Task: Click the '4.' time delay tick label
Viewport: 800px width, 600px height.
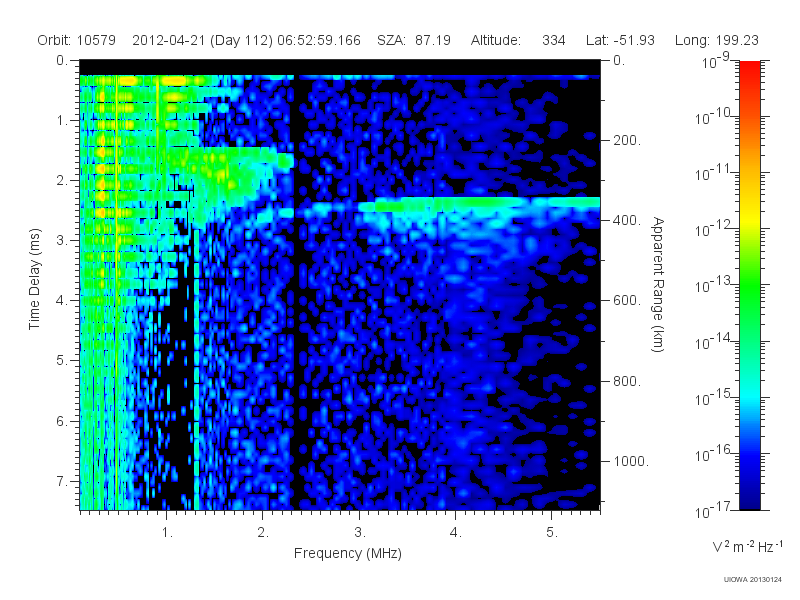Action: click(x=62, y=301)
